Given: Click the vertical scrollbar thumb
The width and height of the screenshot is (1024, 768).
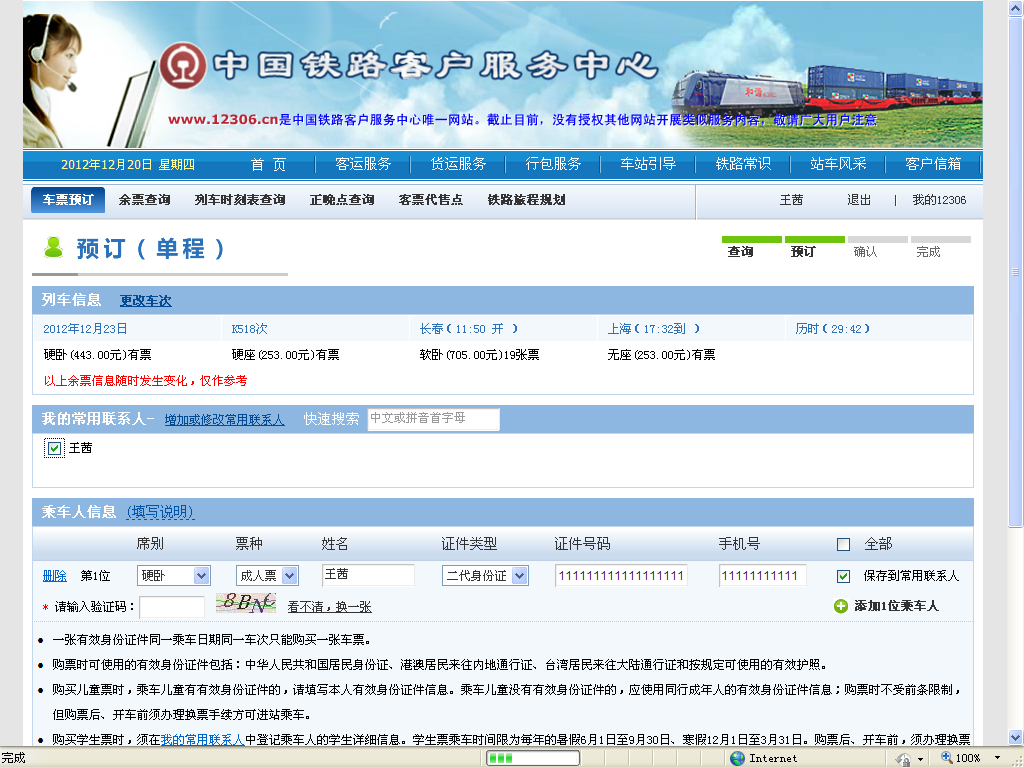Looking at the screenshot, I should (x=1016, y=272).
